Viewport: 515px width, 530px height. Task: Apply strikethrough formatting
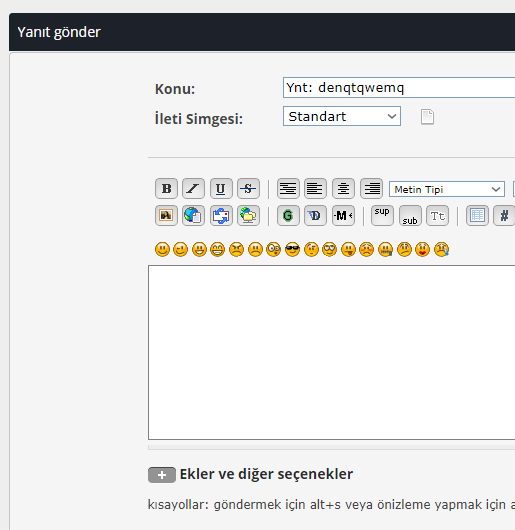pyautogui.click(x=248, y=188)
